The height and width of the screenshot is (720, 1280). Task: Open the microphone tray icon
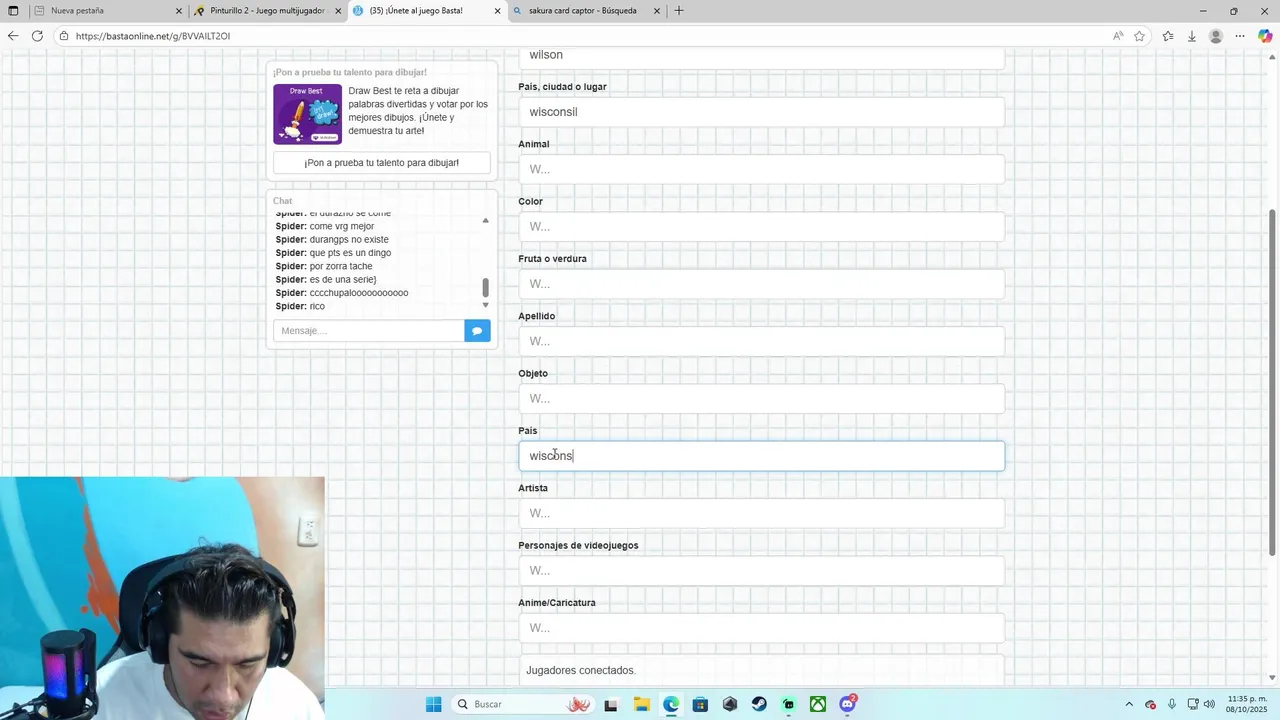coord(1171,704)
